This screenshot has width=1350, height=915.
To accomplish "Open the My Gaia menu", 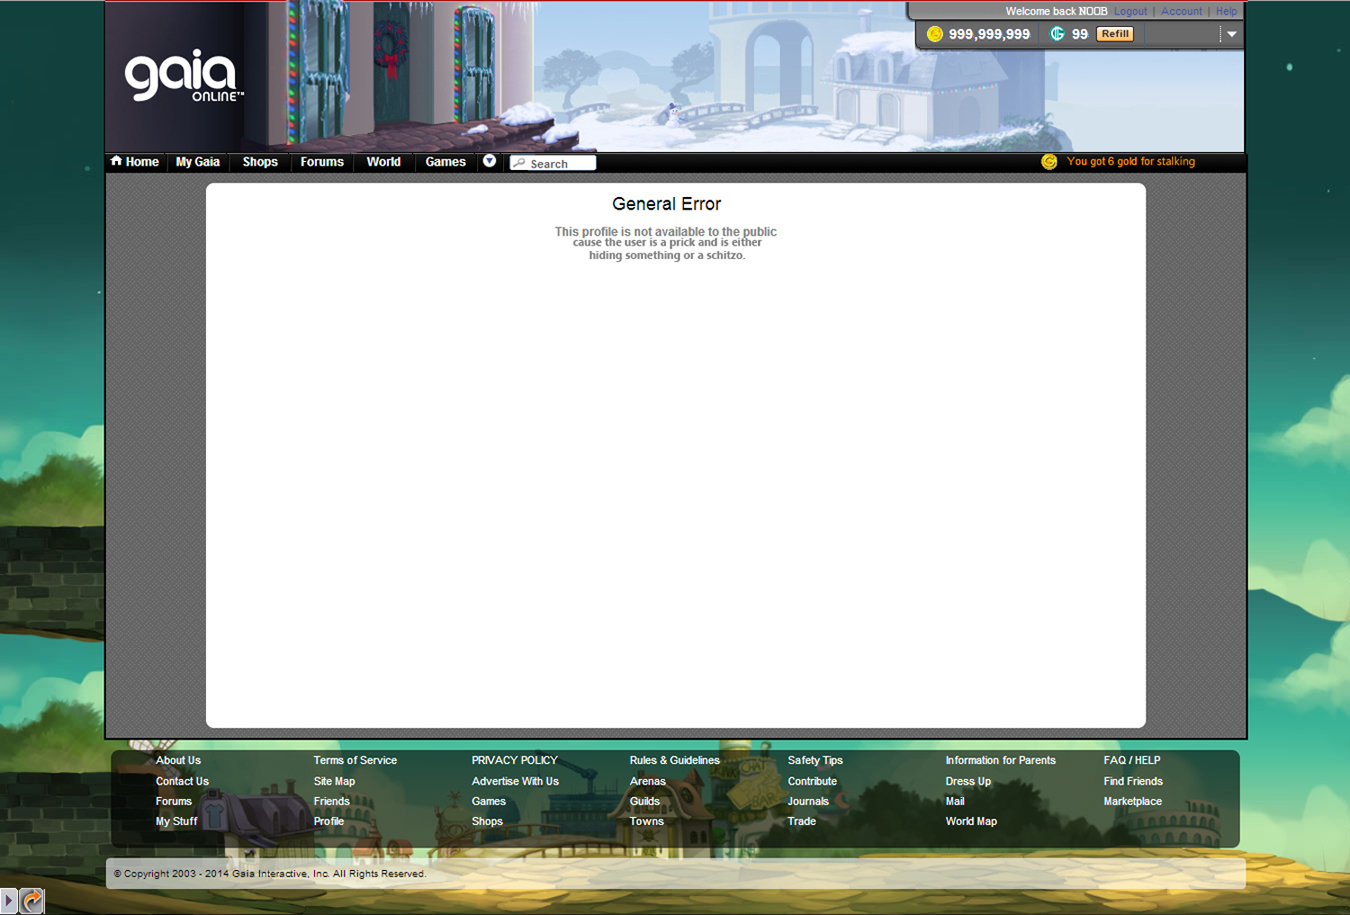I will pos(198,162).
